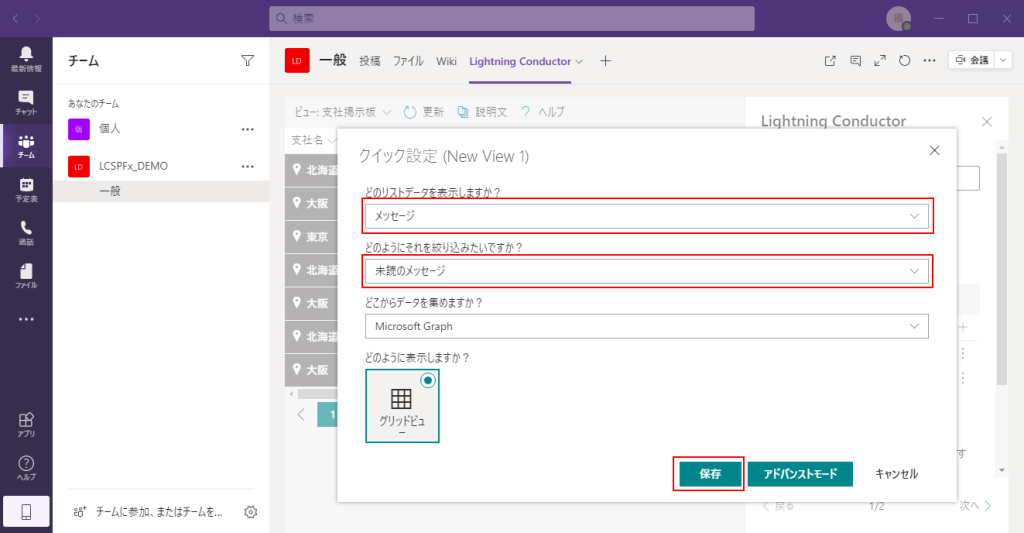Select the グリッドビュー radio option

[x=429, y=380]
